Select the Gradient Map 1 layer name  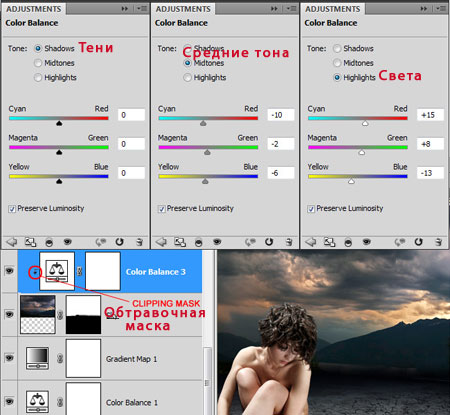(131, 359)
